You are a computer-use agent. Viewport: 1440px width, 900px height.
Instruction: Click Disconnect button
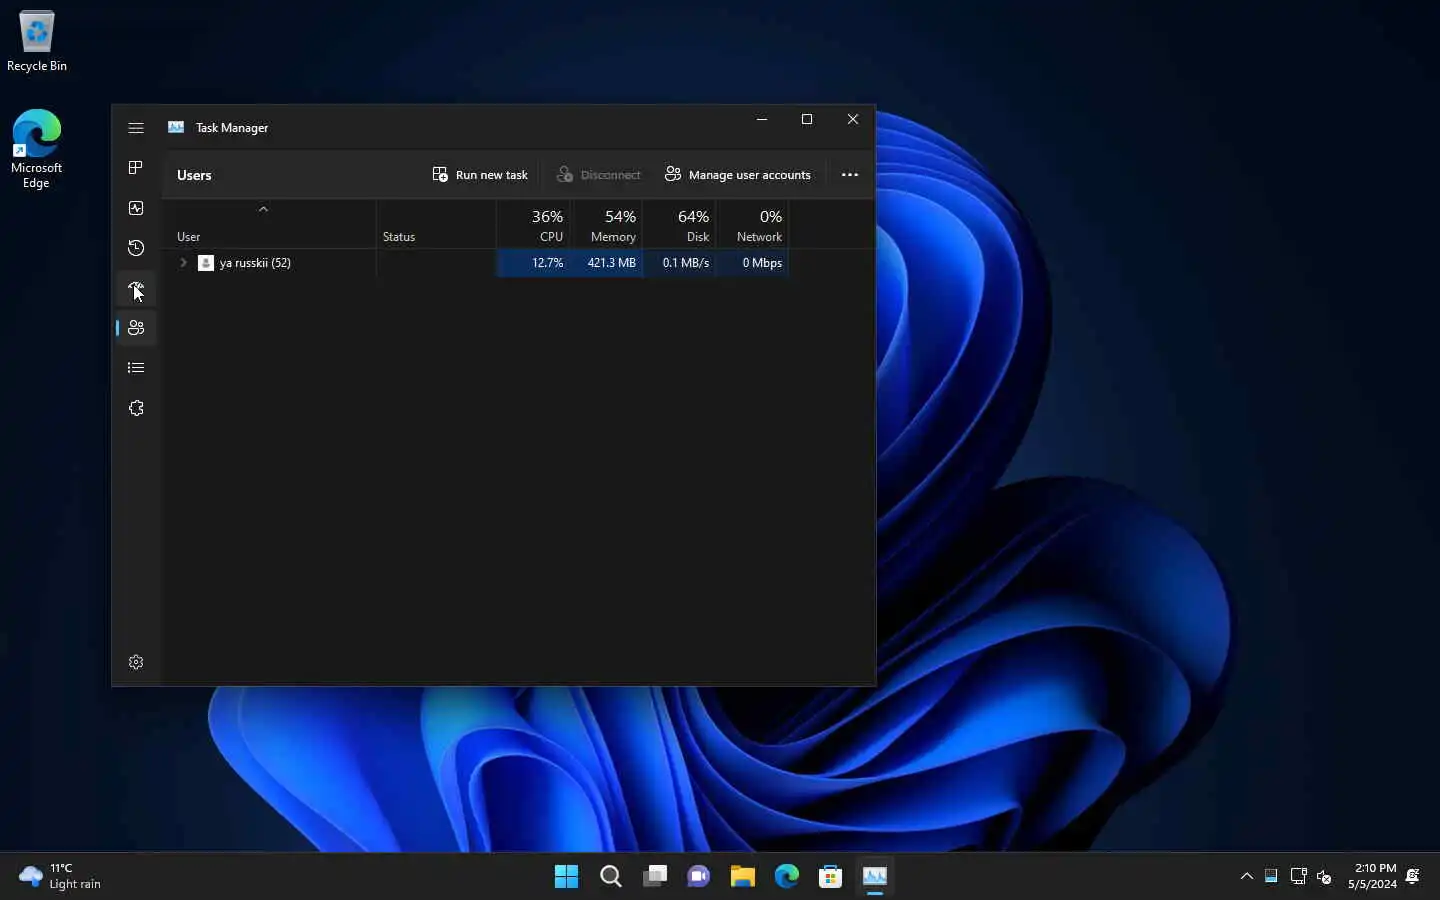click(598, 175)
